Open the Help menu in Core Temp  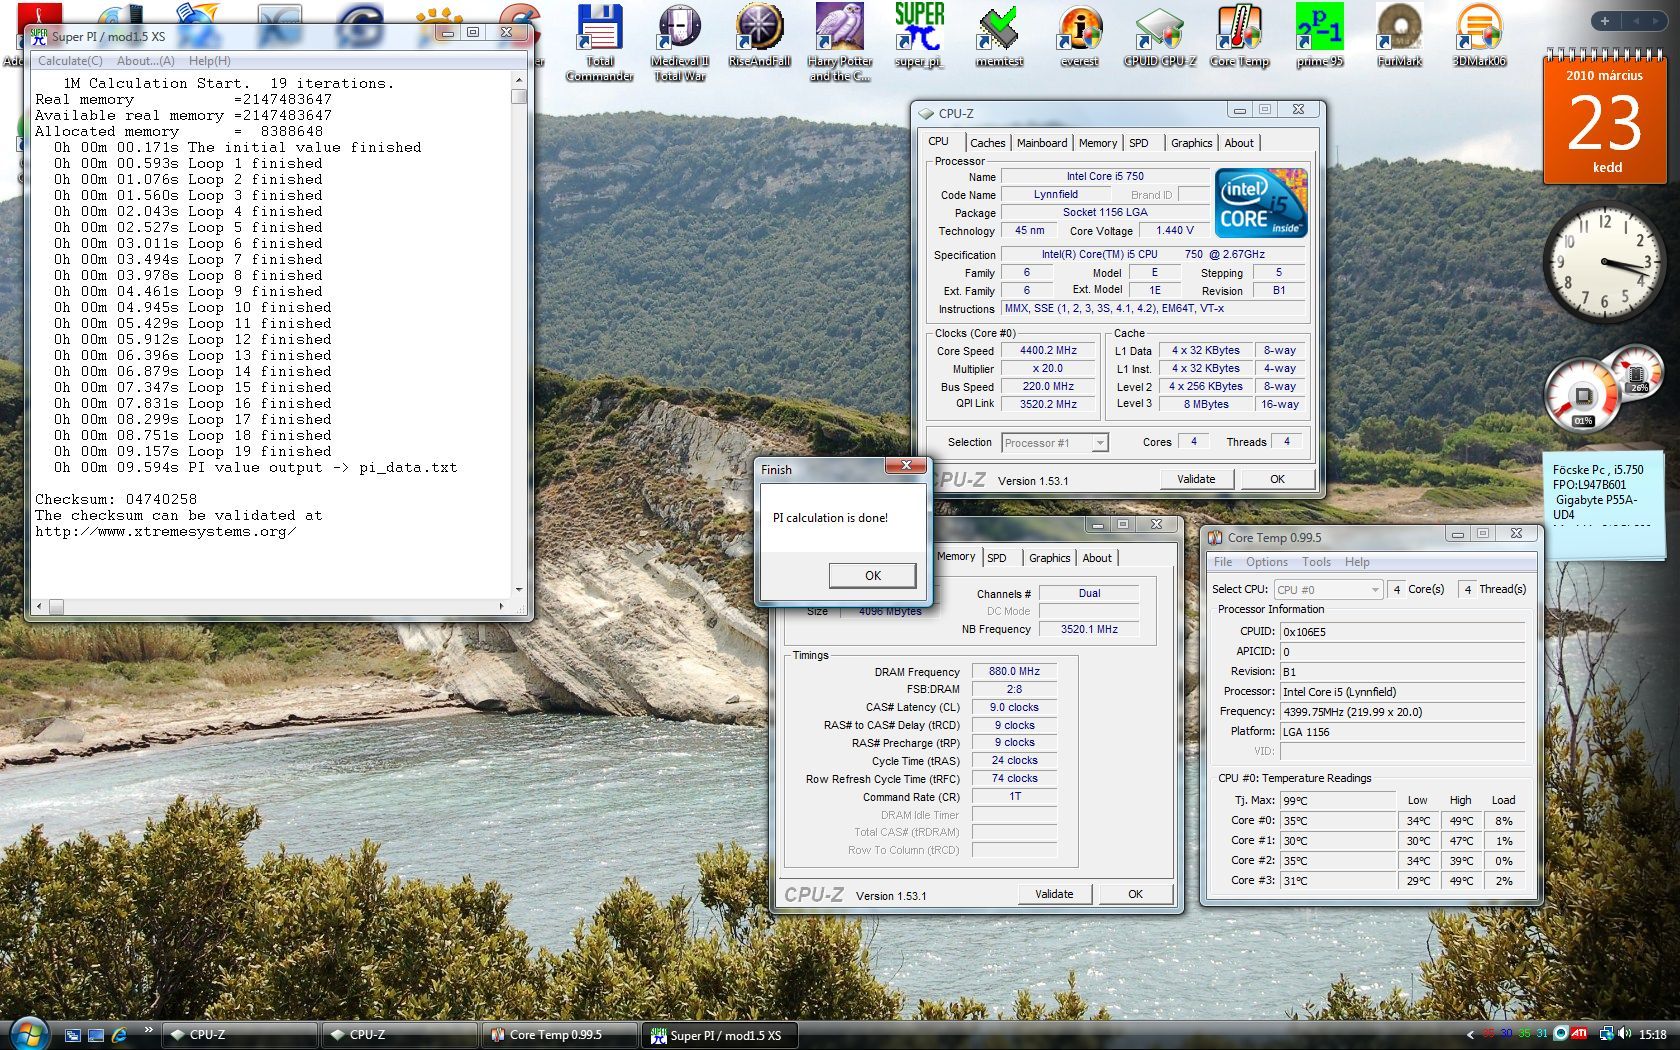point(1357,562)
